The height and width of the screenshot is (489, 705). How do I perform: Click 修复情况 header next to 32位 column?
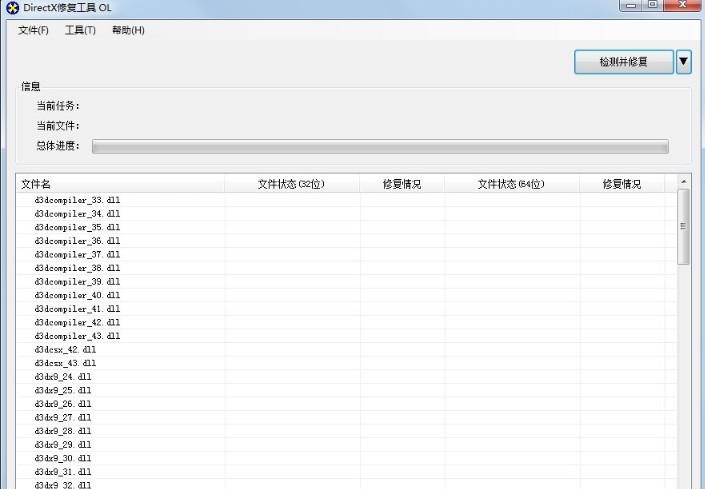[x=402, y=184]
